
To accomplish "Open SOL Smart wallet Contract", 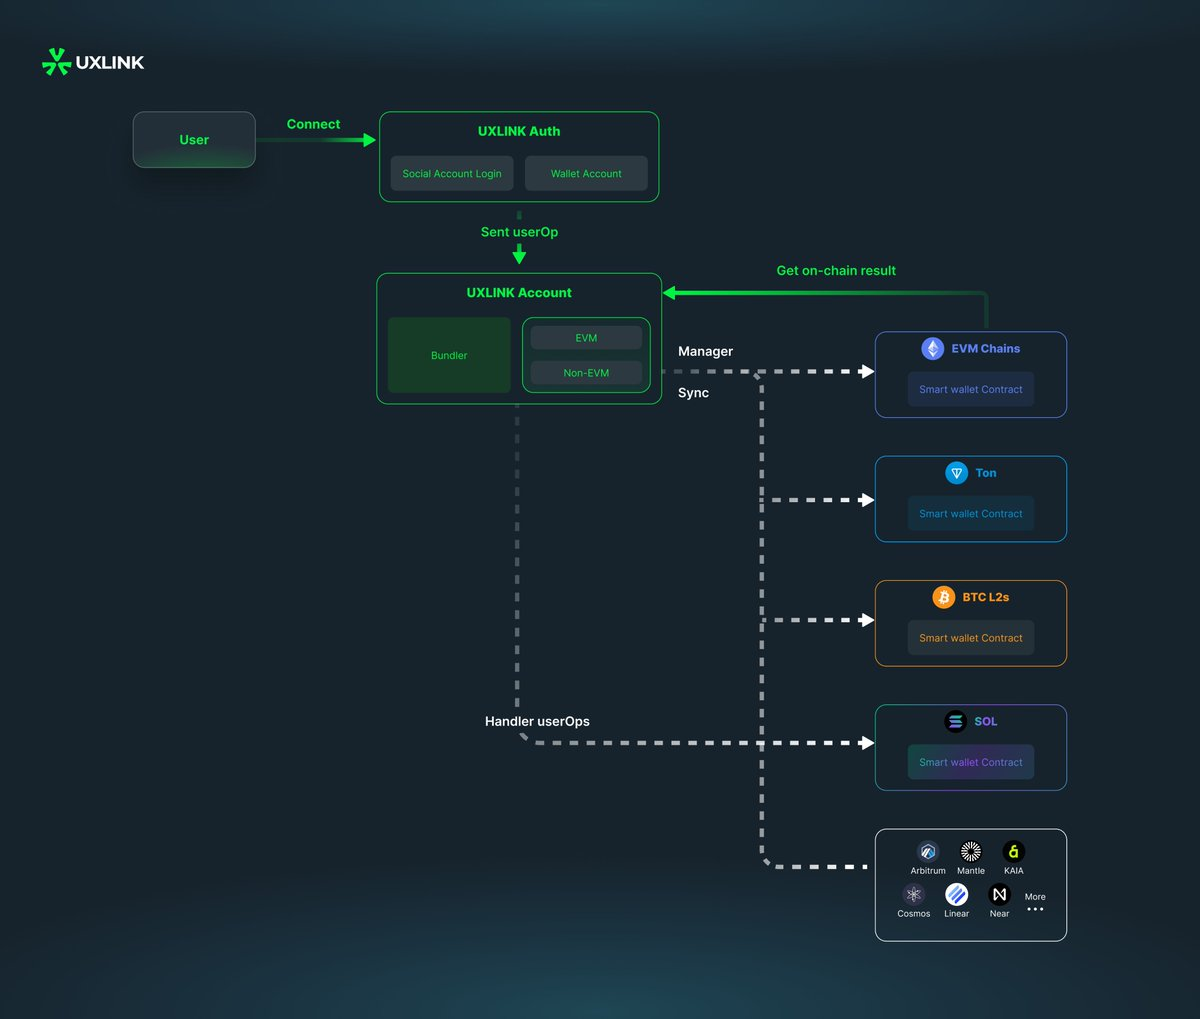I will pos(971,762).
